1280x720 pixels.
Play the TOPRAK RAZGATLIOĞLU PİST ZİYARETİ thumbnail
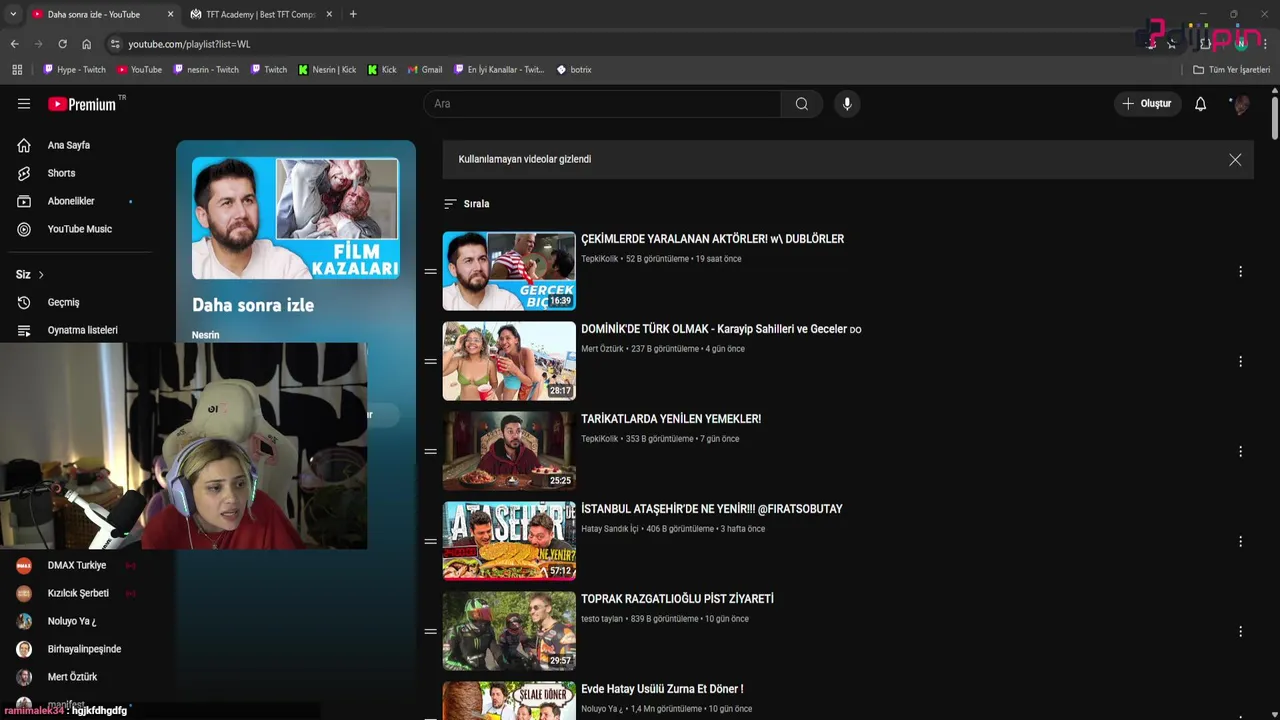(x=509, y=631)
